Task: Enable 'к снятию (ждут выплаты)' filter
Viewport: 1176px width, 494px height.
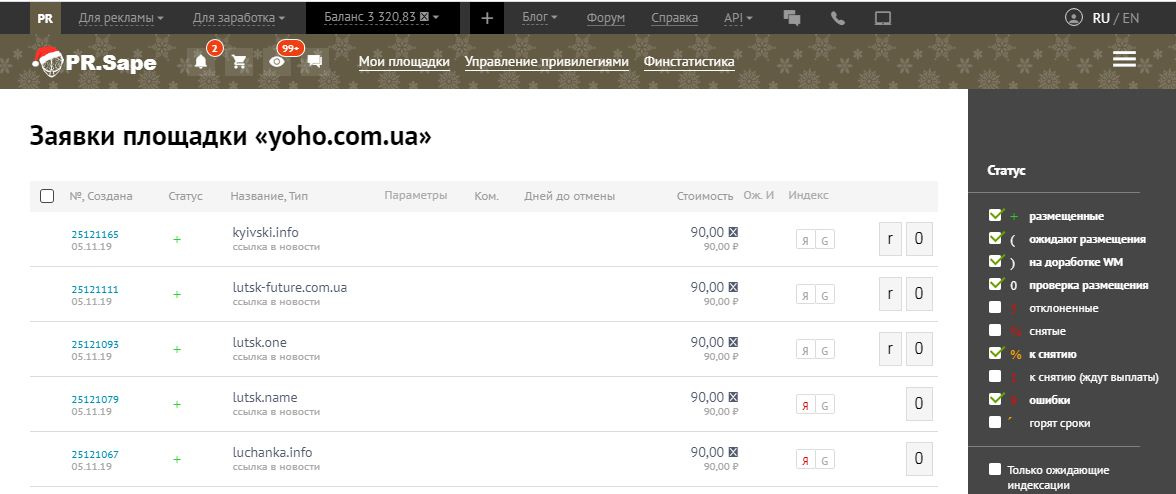Action: click(994, 376)
